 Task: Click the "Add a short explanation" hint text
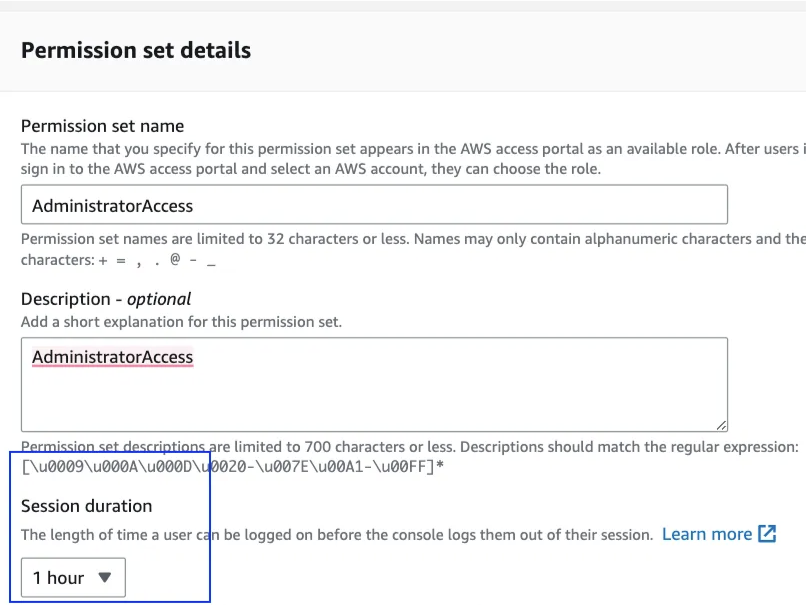181,322
